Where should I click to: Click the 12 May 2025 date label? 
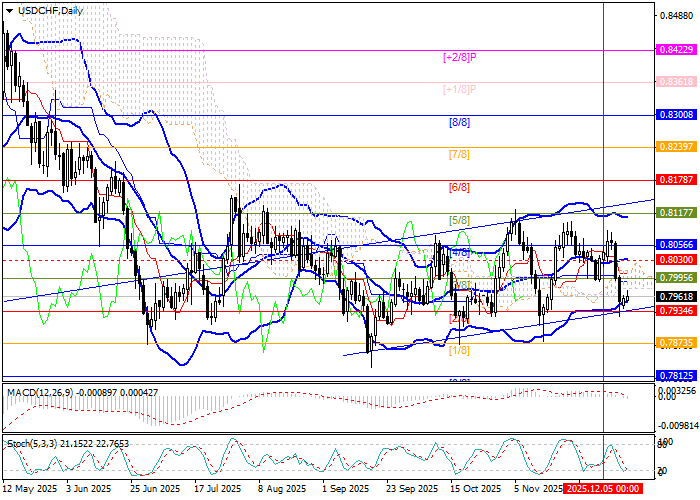click(x=30, y=489)
